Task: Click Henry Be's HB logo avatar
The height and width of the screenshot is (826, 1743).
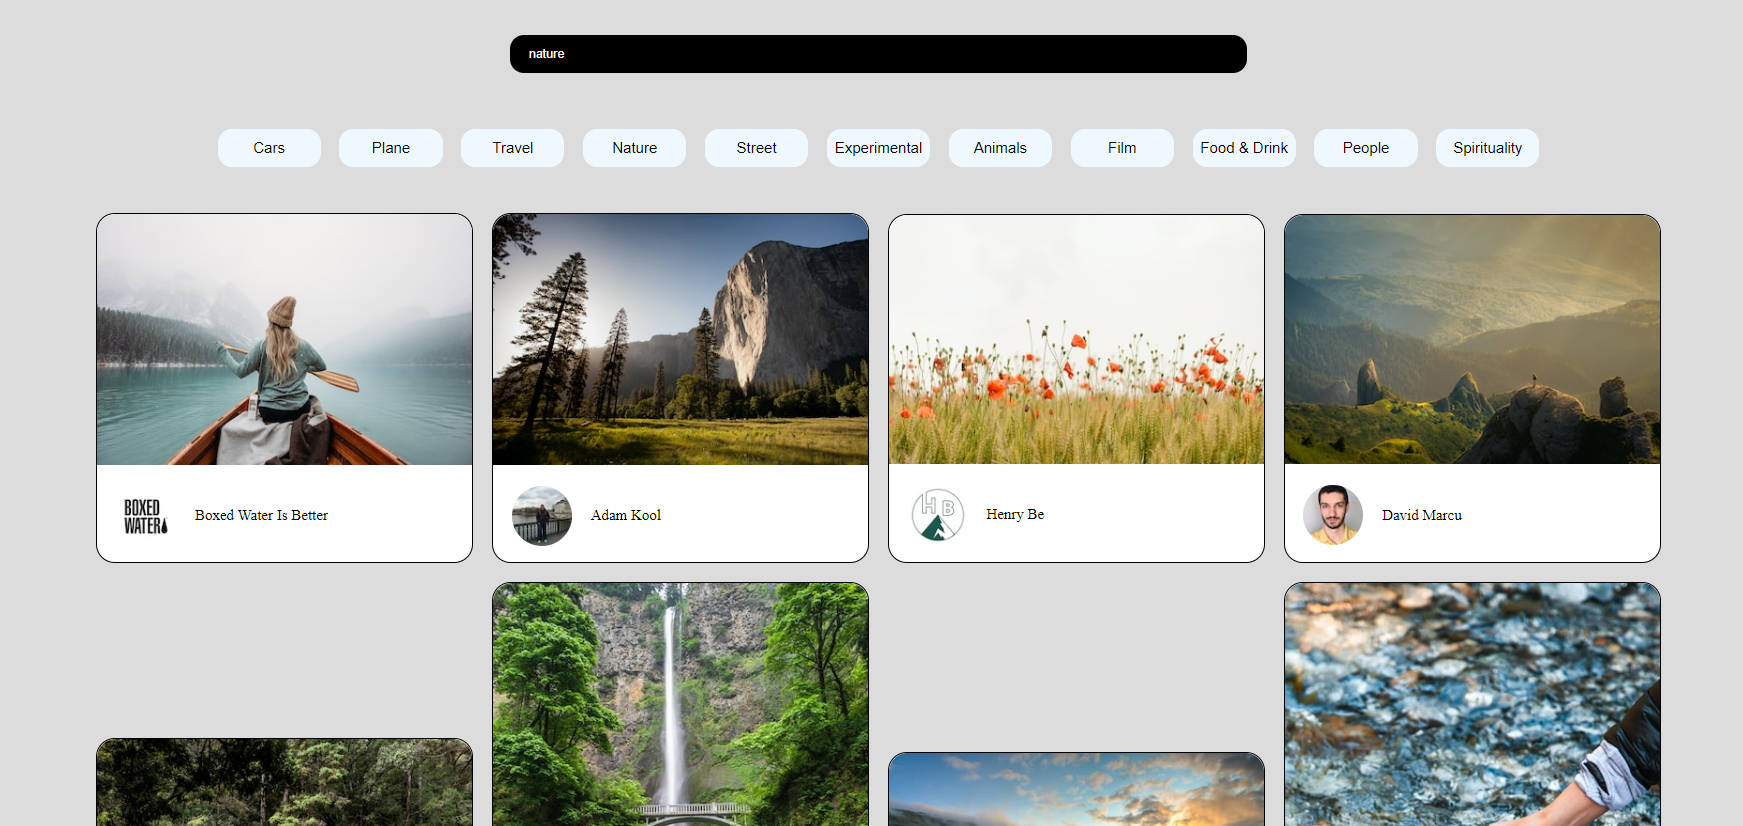Action: coord(937,515)
